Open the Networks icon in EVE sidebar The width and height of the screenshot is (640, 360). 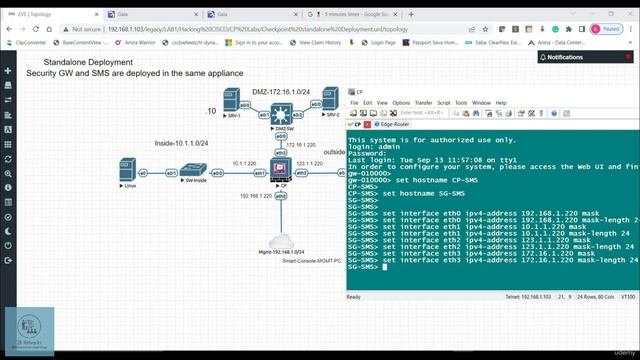(8, 100)
